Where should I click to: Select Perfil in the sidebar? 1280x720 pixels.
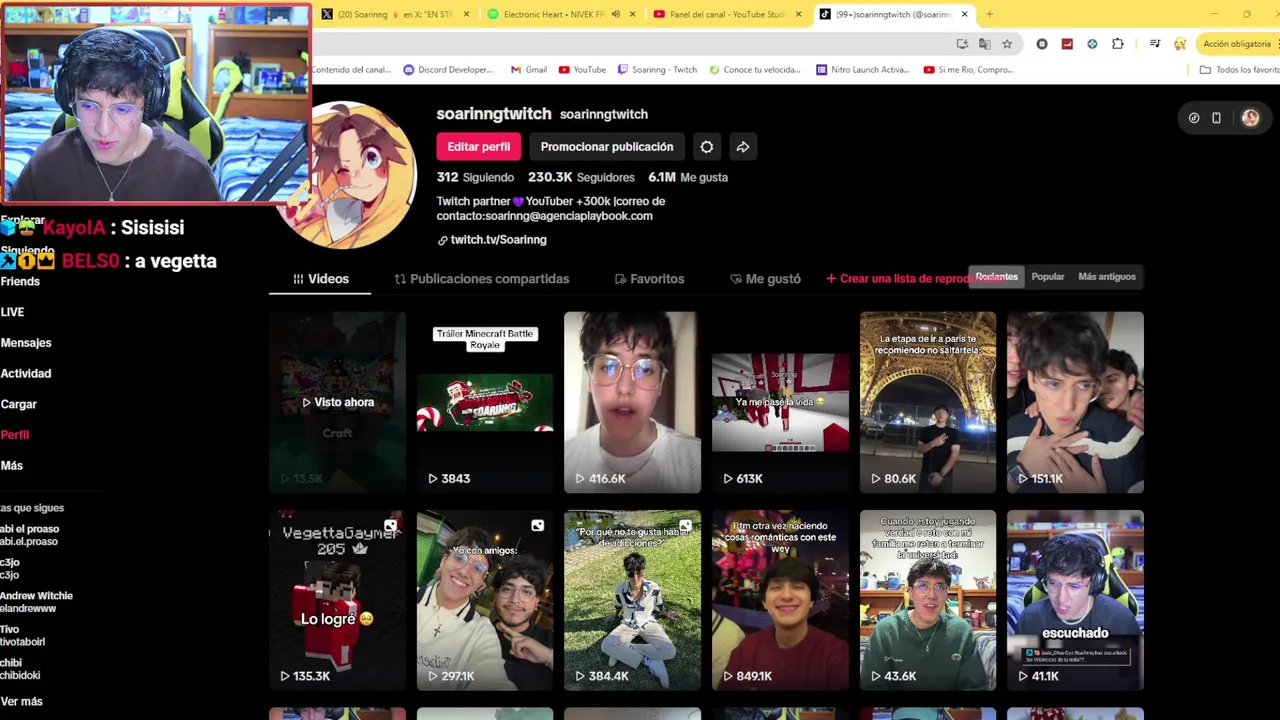(15, 435)
